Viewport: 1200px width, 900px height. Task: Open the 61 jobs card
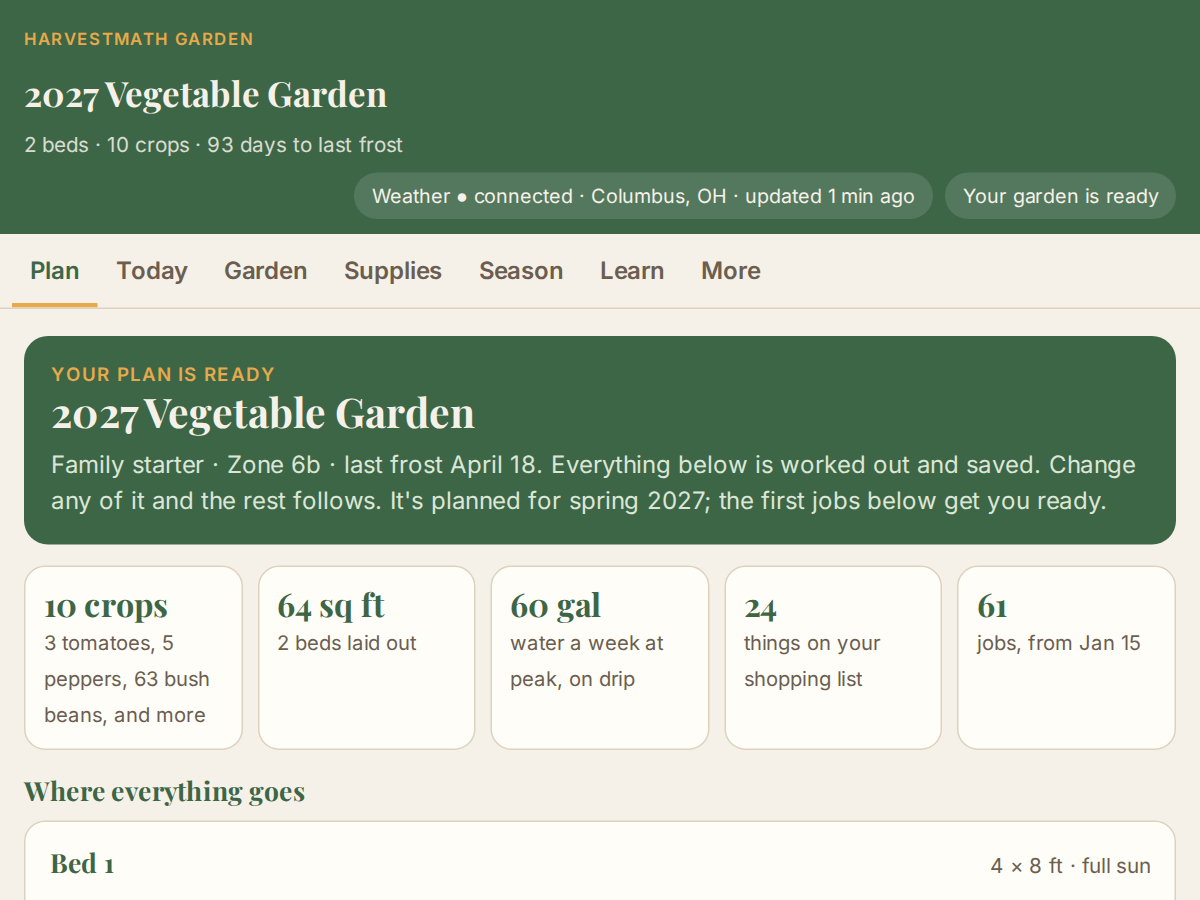[x=1066, y=658]
